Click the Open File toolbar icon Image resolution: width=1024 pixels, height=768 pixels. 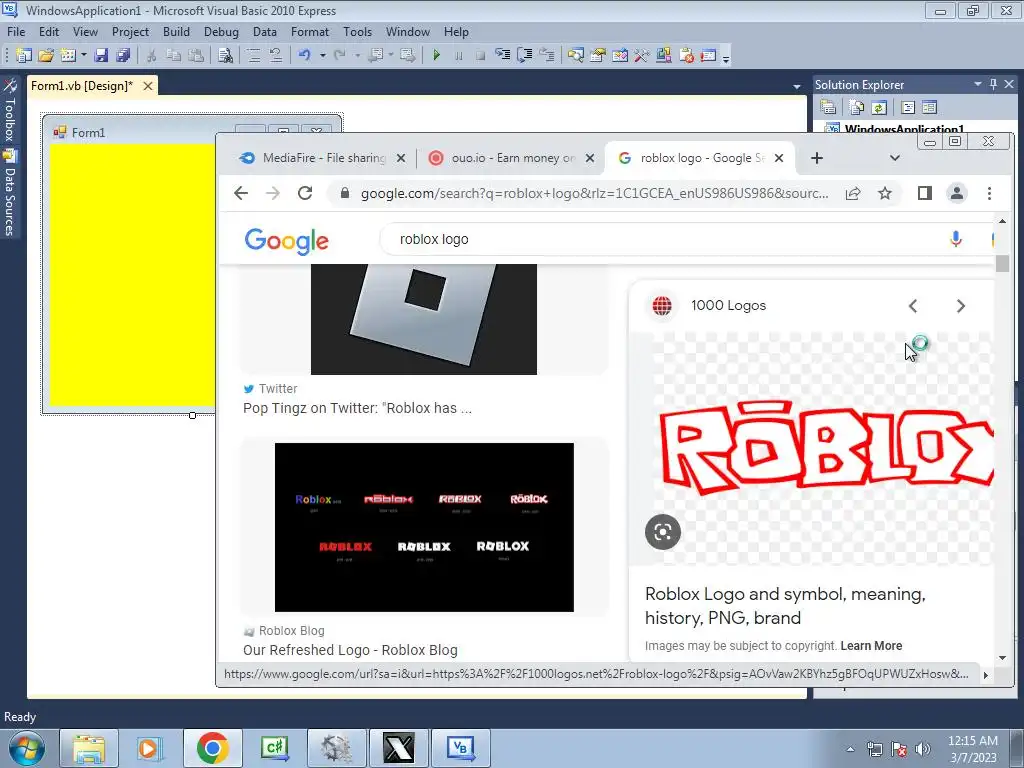[46, 56]
